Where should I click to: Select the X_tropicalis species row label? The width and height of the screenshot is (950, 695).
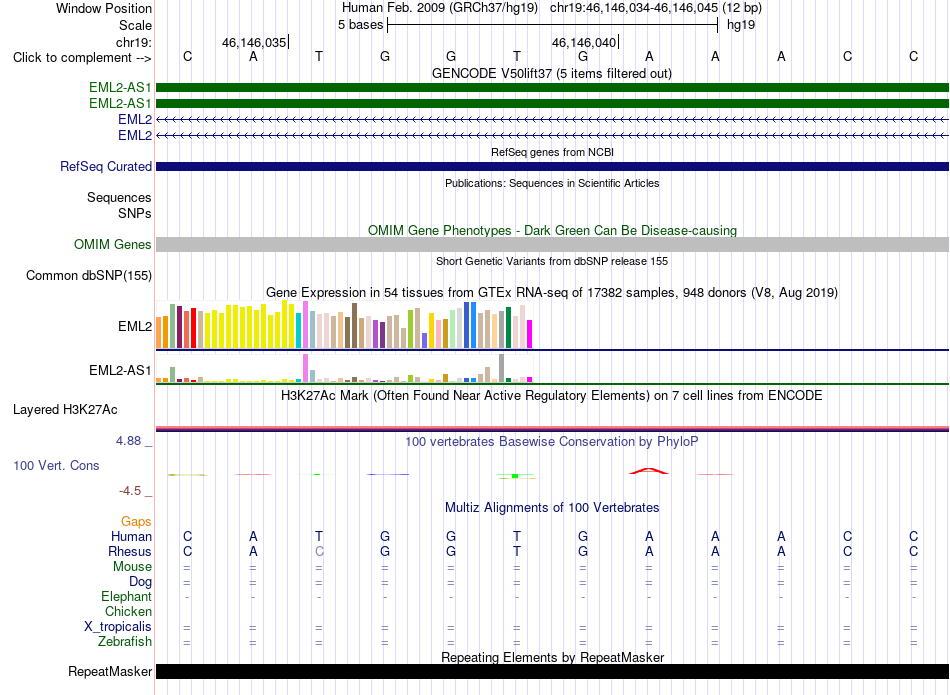[118, 627]
